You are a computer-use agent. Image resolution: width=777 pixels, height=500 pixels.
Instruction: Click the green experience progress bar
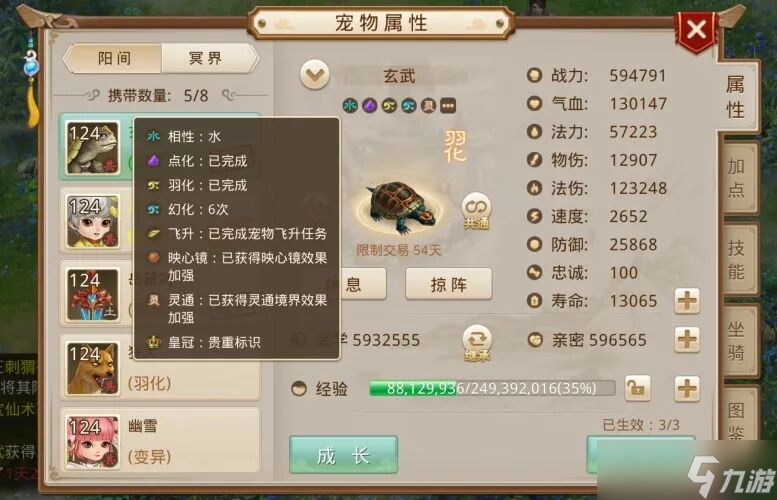pos(492,388)
